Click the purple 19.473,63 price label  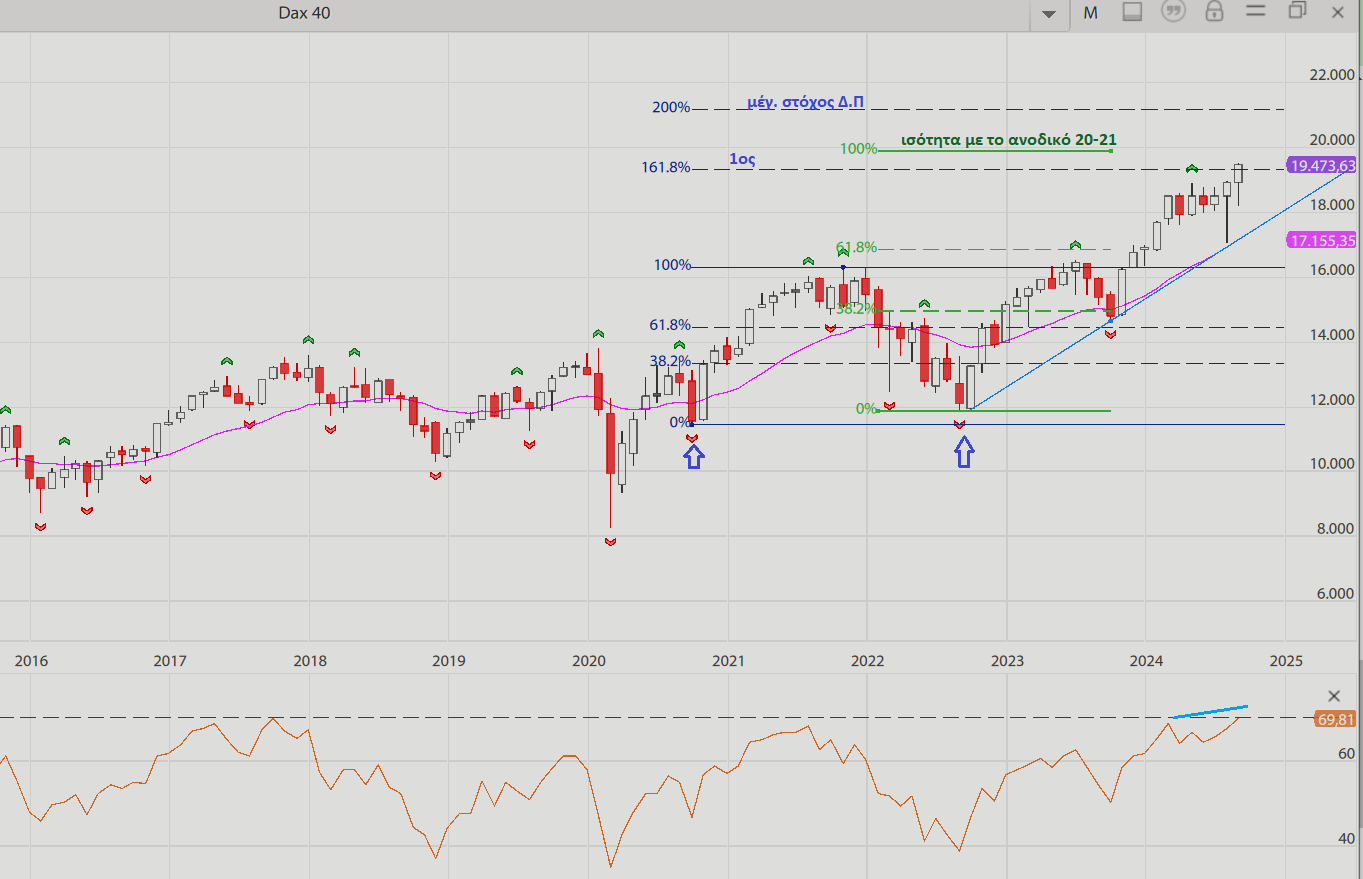pyautogui.click(x=1322, y=166)
